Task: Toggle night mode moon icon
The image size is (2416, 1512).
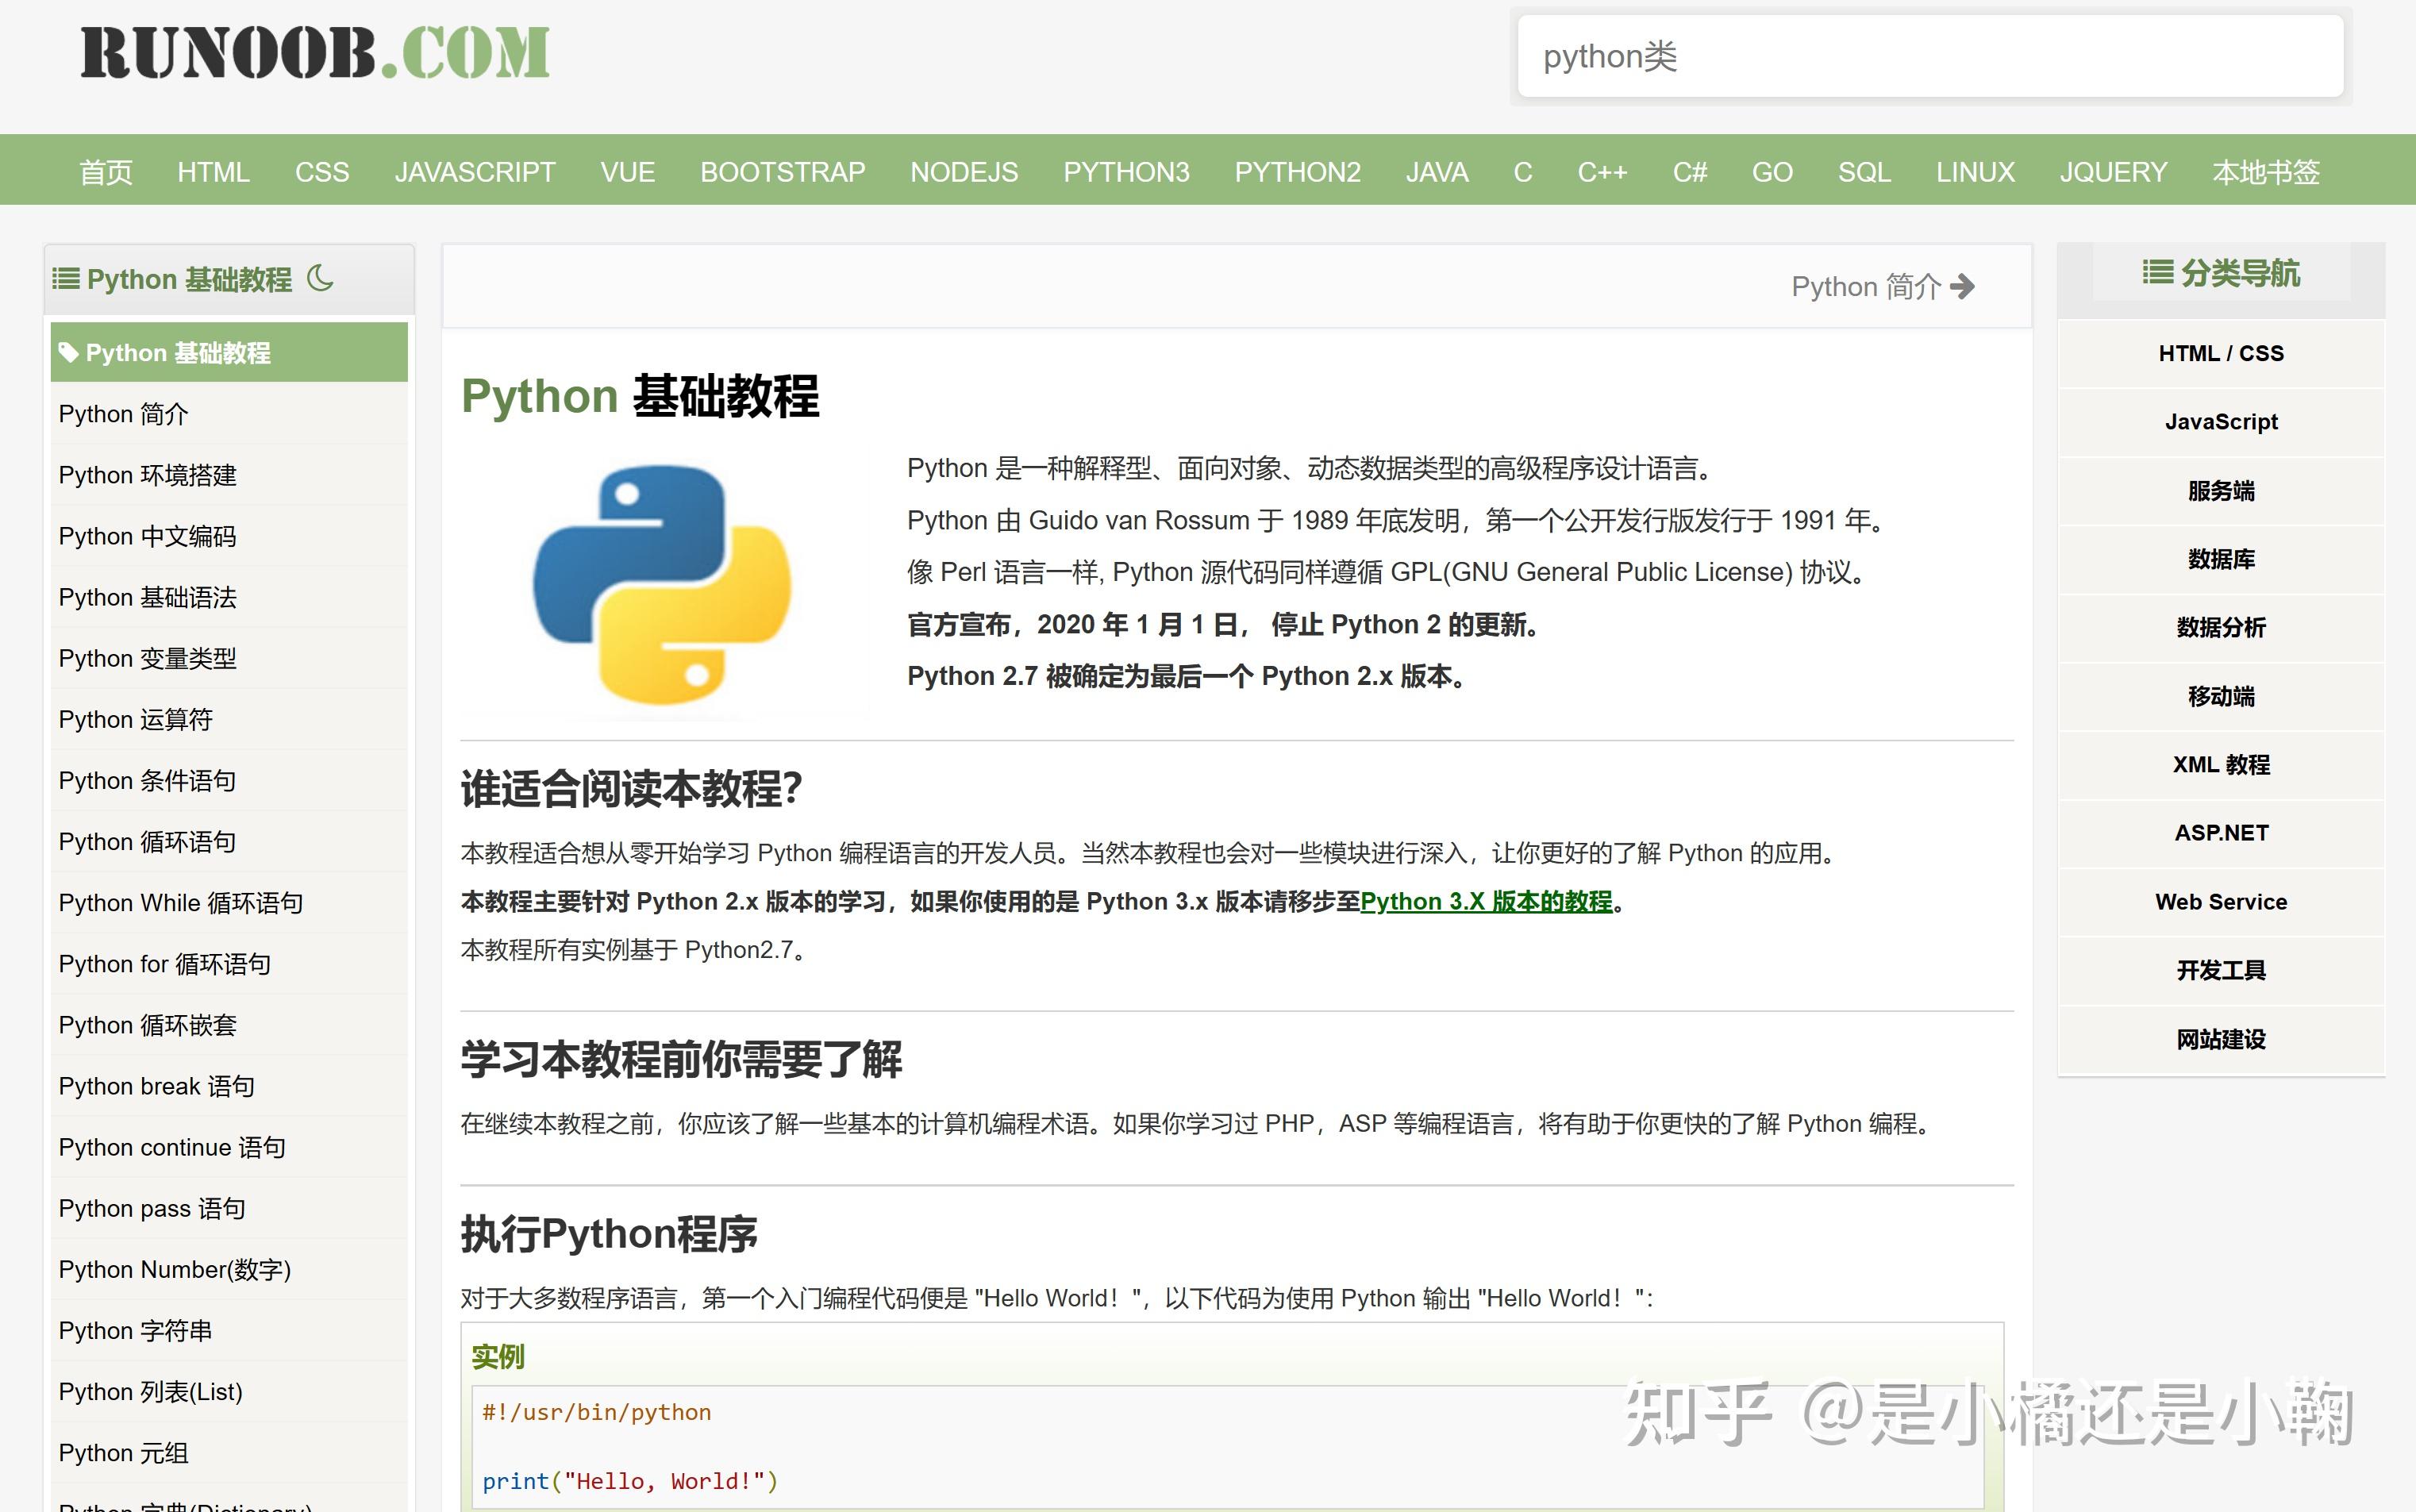Action: click(320, 278)
